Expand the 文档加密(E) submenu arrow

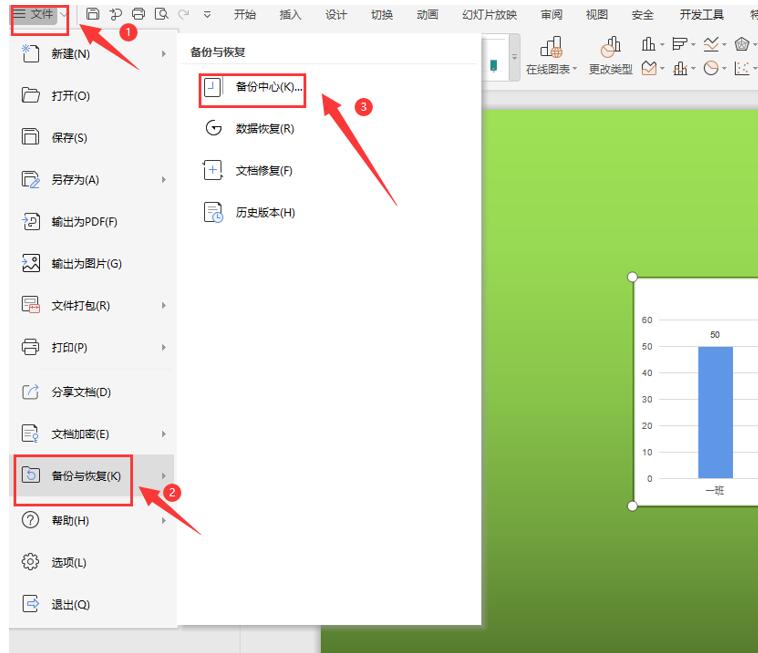163,434
